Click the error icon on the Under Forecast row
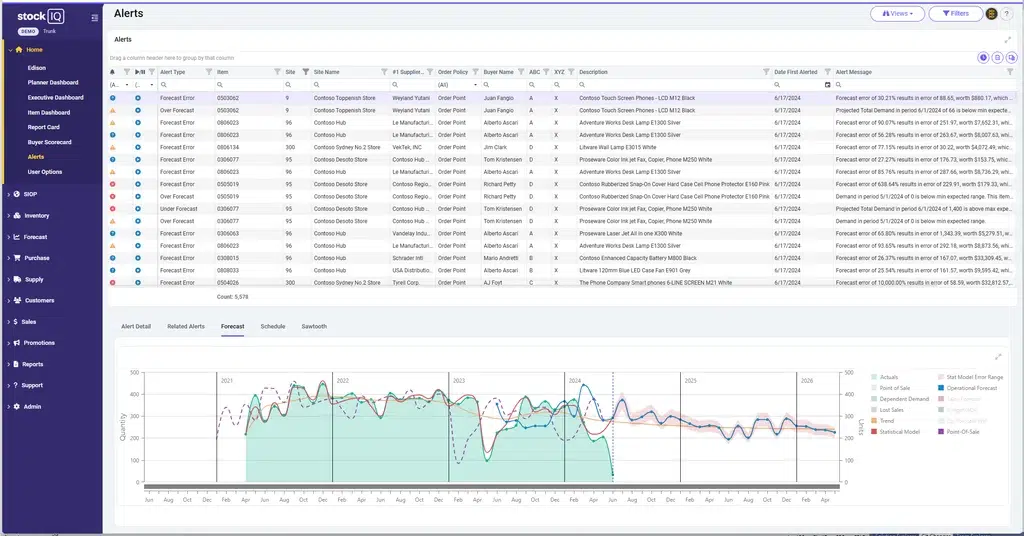The height and width of the screenshot is (536, 1024). (112, 209)
